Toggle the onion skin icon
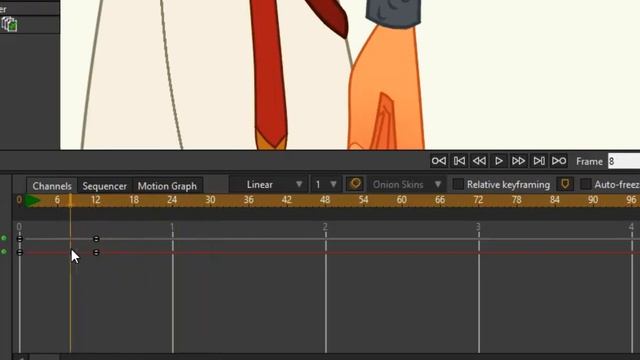Image resolution: width=640 pixels, height=360 pixels. (355, 184)
